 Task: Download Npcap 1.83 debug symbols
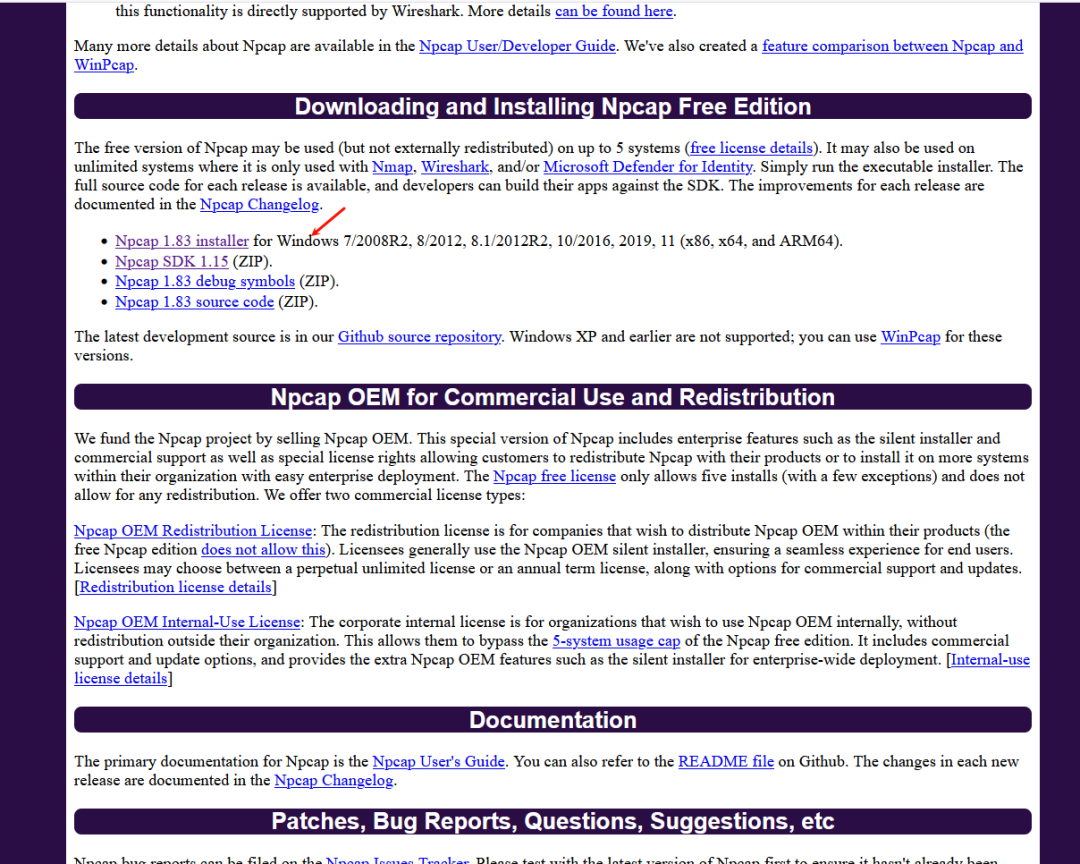tap(205, 281)
